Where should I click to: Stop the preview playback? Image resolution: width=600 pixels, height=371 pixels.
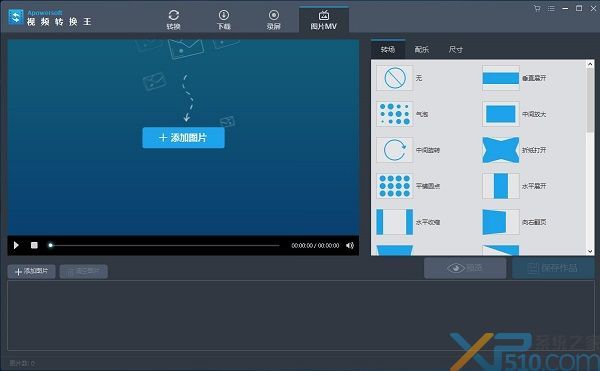click(x=34, y=245)
